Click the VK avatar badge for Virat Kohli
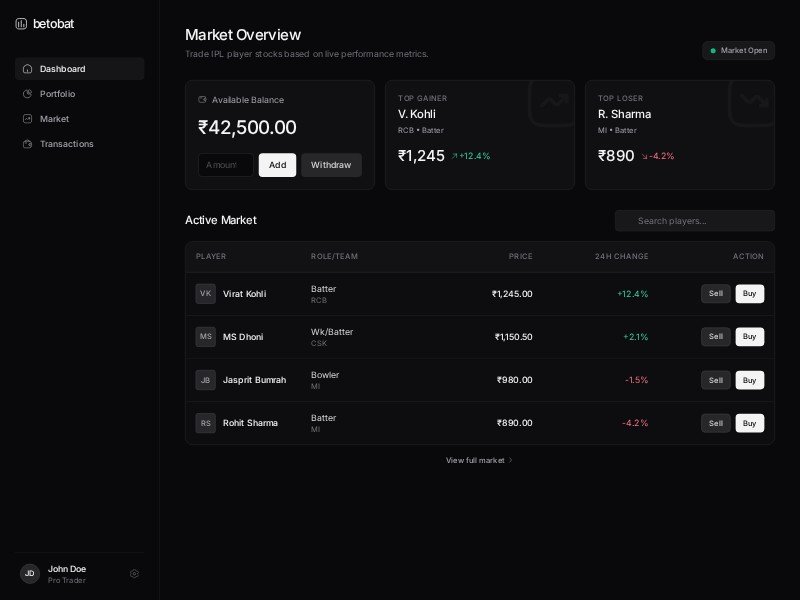This screenshot has height=600, width=800. click(205, 294)
